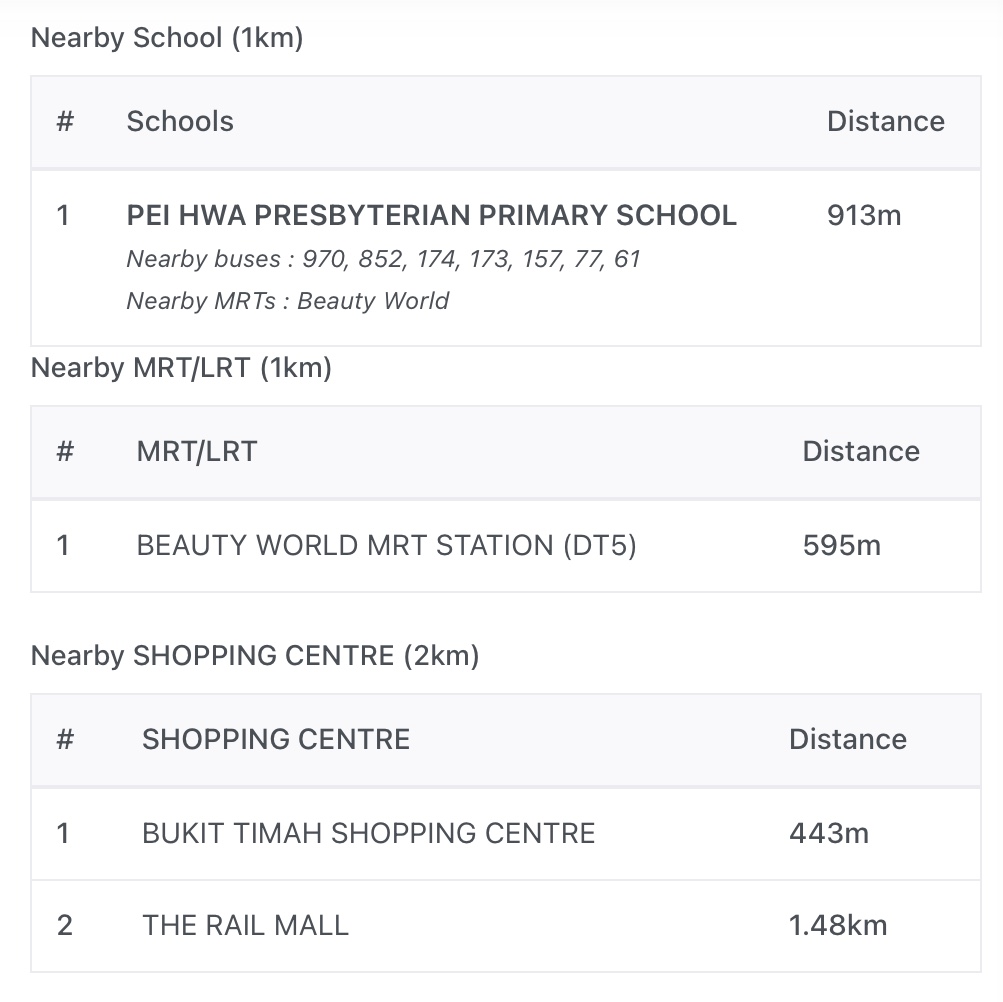Click the 1.48km Rail Mall distance
The height and width of the screenshot is (1002, 1003).
pos(837,925)
